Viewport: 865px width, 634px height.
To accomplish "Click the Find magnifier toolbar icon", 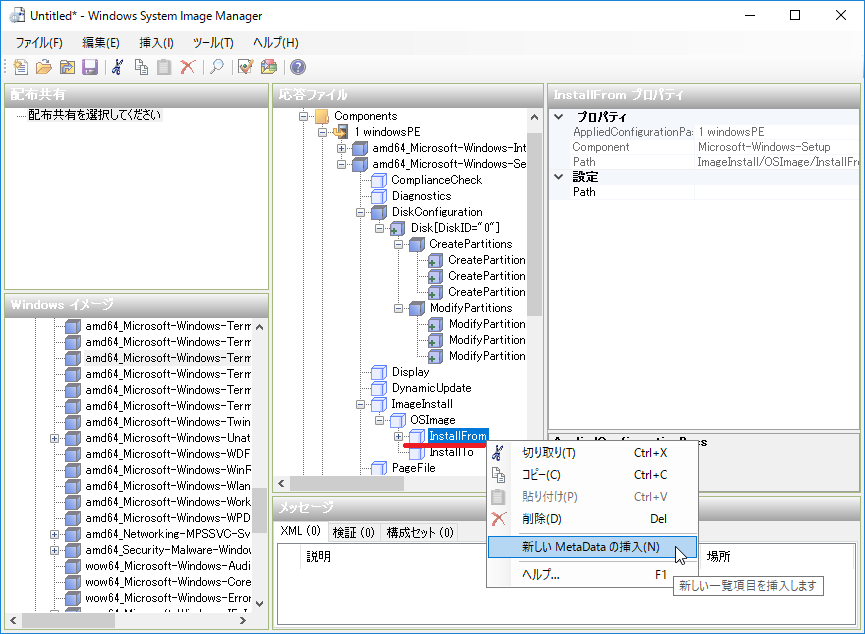I will (x=217, y=67).
